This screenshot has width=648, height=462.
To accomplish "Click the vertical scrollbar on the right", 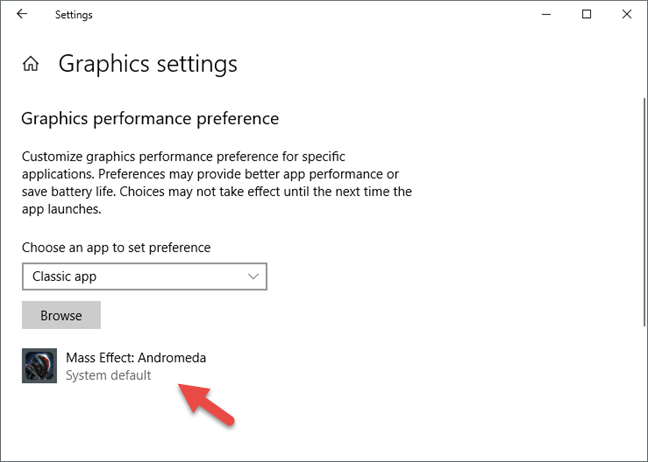I will [x=645, y=212].
